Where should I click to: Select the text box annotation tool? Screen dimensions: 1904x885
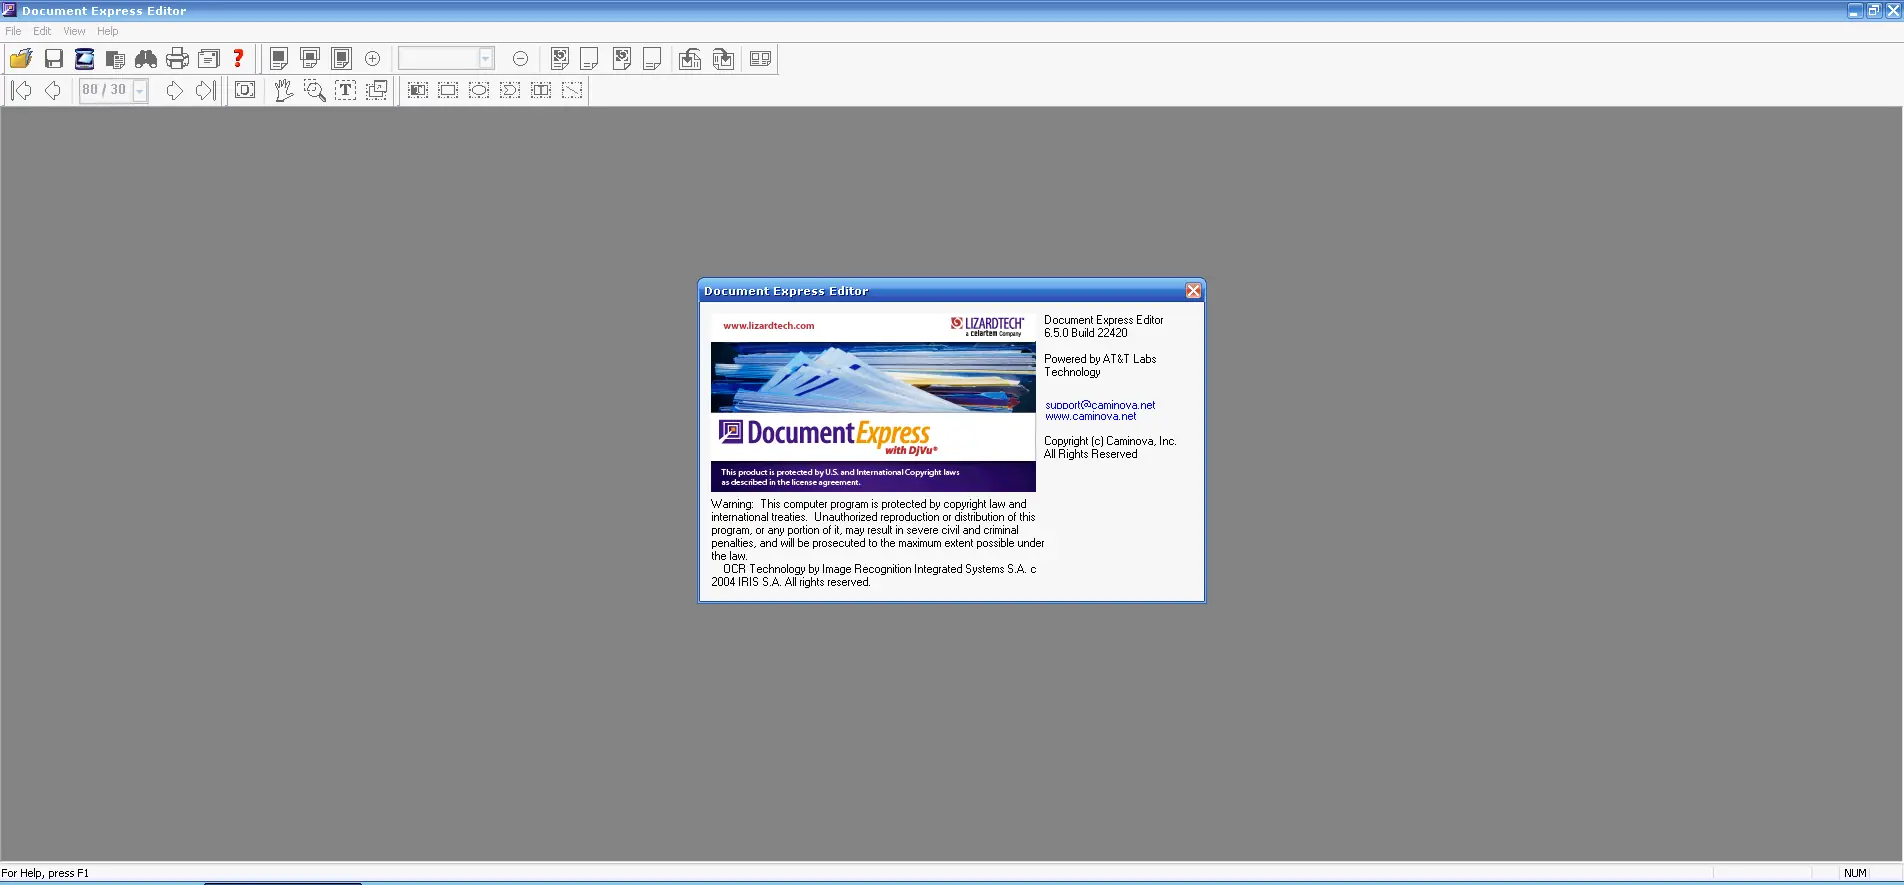pos(418,91)
